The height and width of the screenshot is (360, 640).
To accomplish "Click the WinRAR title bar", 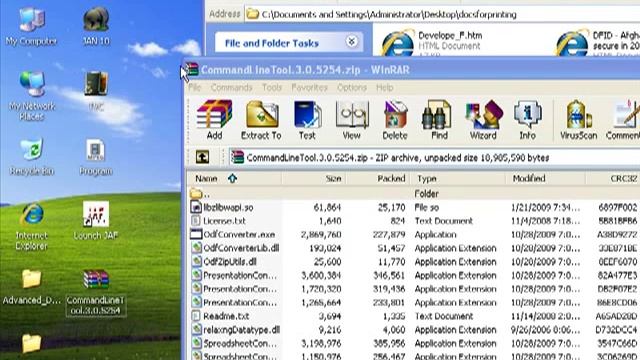I will [412, 70].
